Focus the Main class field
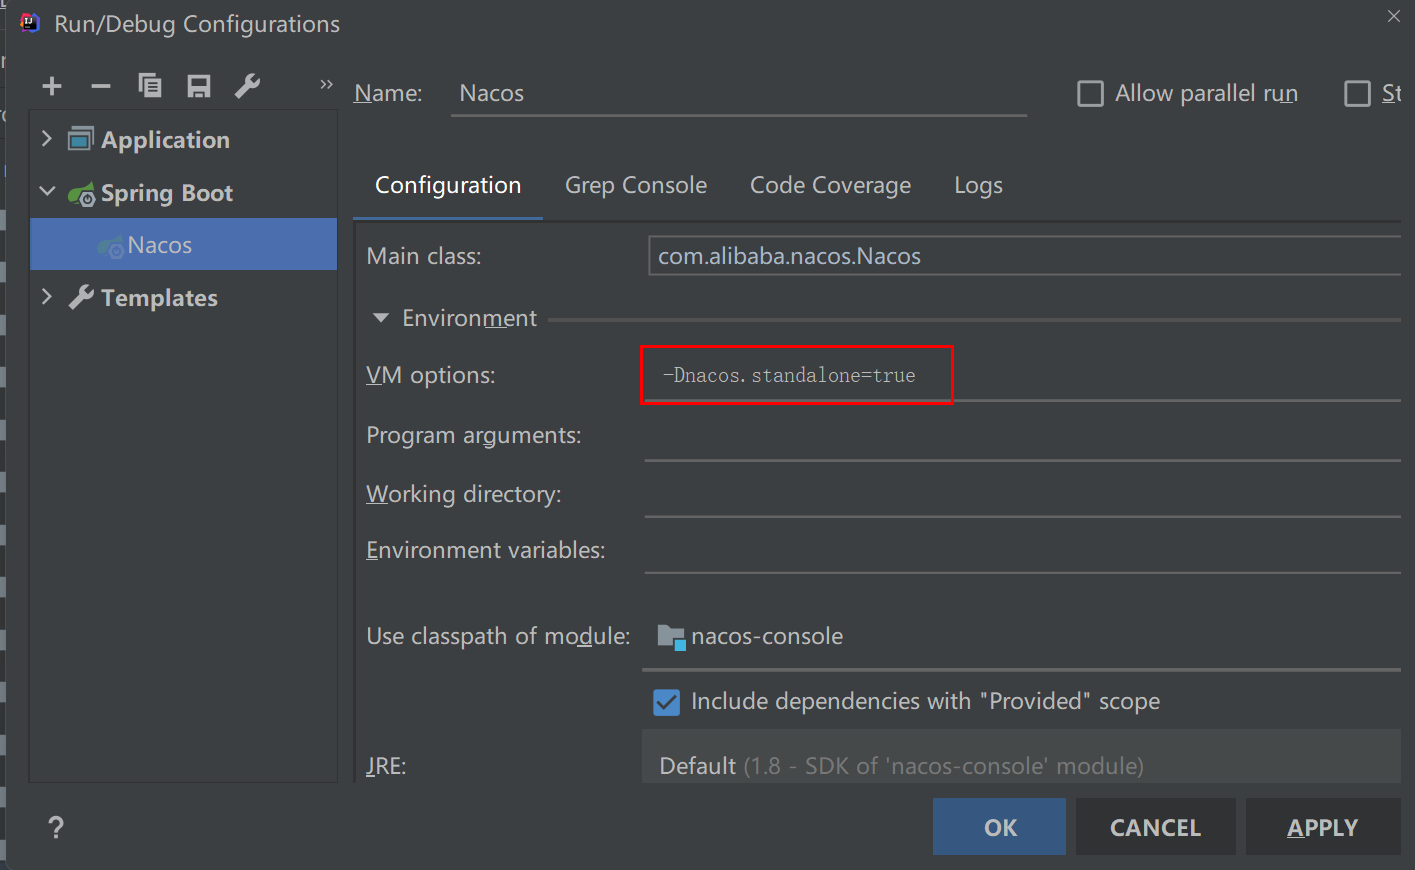The width and height of the screenshot is (1415, 870). 1024,256
